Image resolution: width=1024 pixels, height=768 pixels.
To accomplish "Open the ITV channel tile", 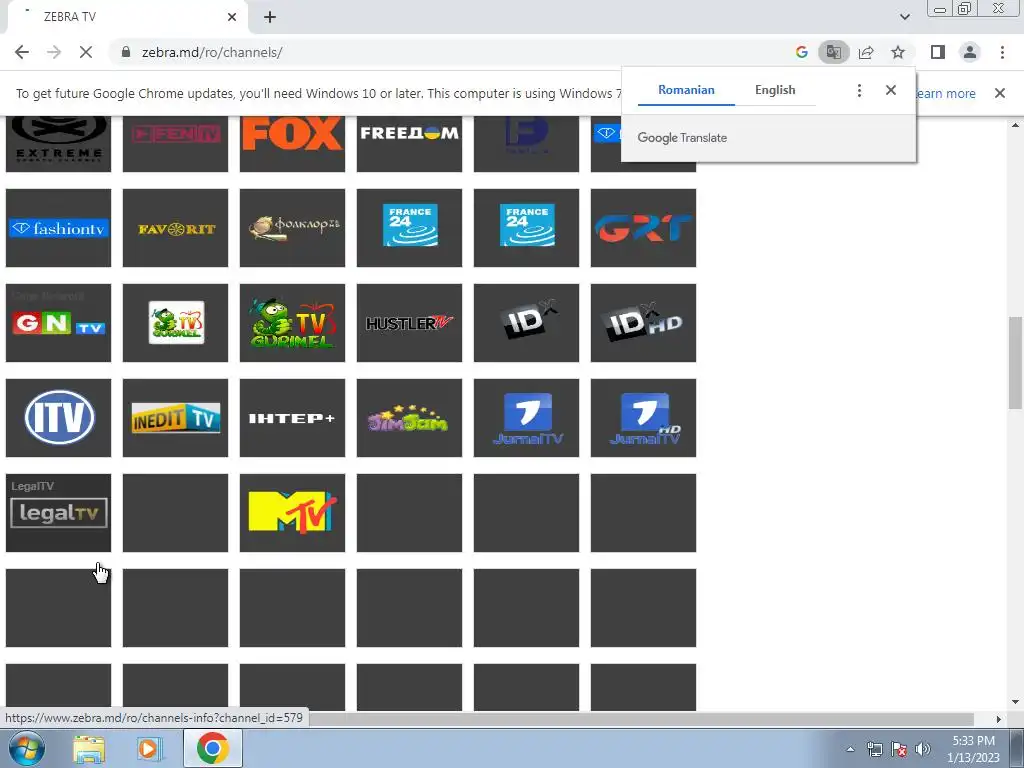I will [x=58, y=418].
